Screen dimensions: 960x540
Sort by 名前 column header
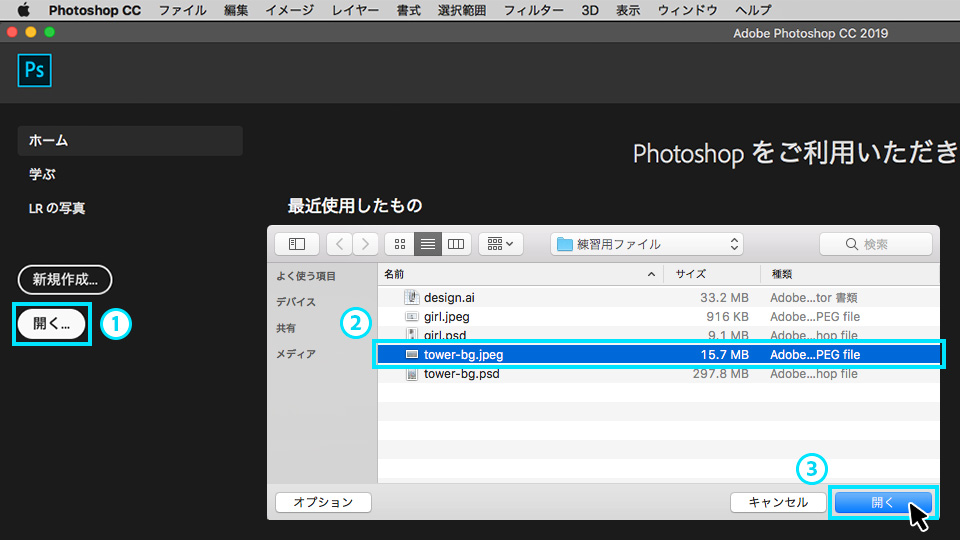(x=394, y=274)
